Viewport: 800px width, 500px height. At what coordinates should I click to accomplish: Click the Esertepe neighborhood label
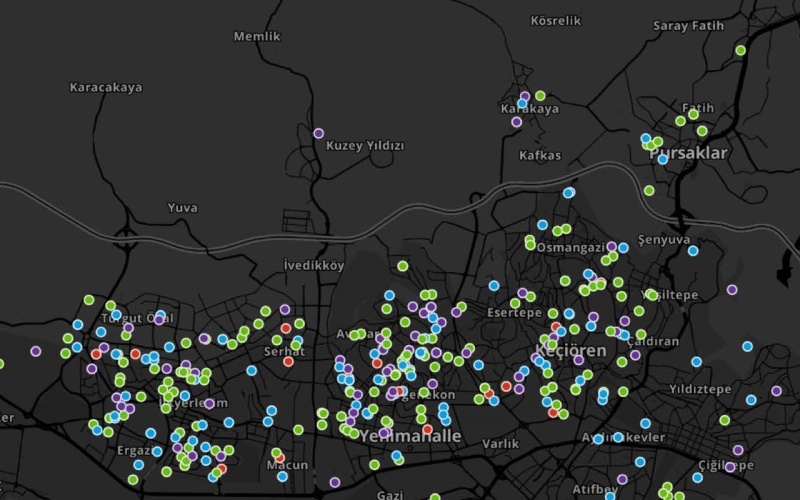pos(514,311)
